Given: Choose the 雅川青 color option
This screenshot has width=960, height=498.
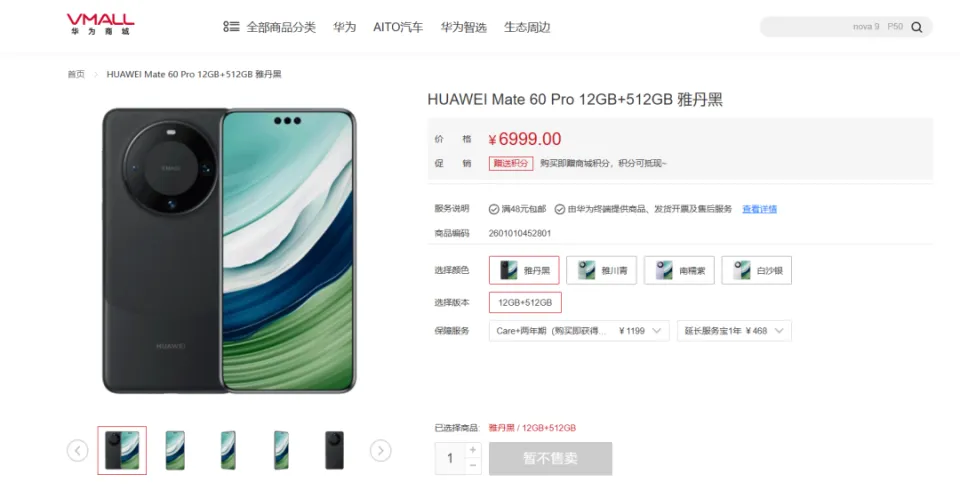Looking at the screenshot, I should tap(601, 270).
